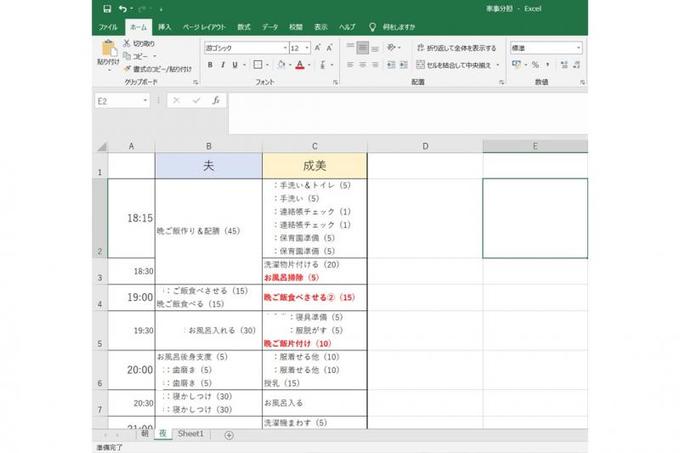Screen dimensions: 680x453
Task: Expand the font color dropdown arrow
Action: pos(309,65)
